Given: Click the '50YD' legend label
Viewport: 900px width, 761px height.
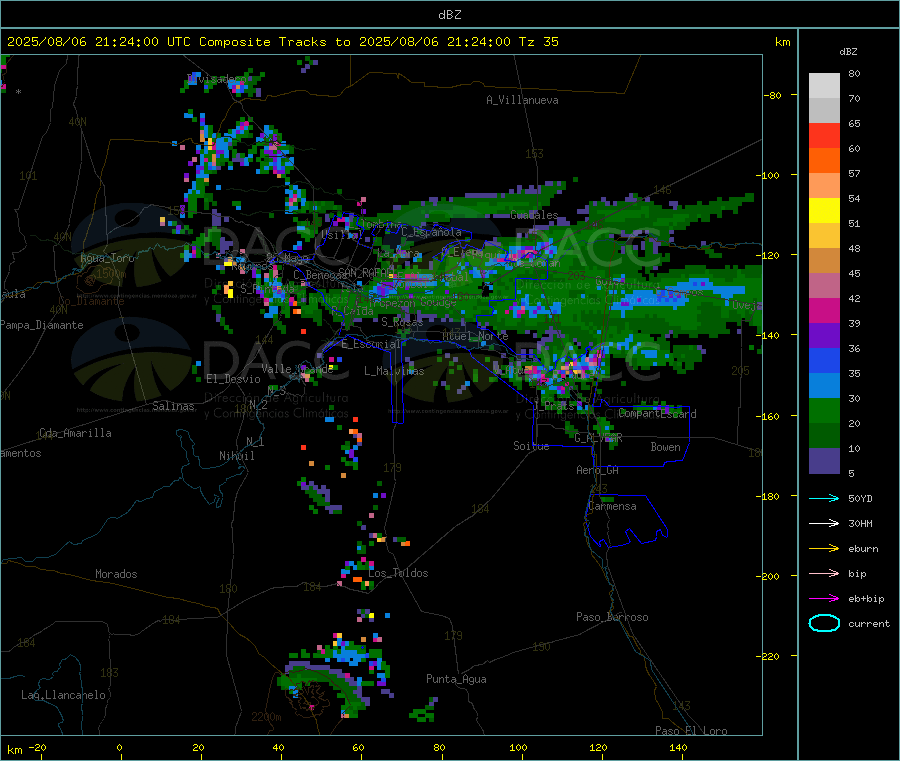Looking at the screenshot, I should [x=860, y=498].
